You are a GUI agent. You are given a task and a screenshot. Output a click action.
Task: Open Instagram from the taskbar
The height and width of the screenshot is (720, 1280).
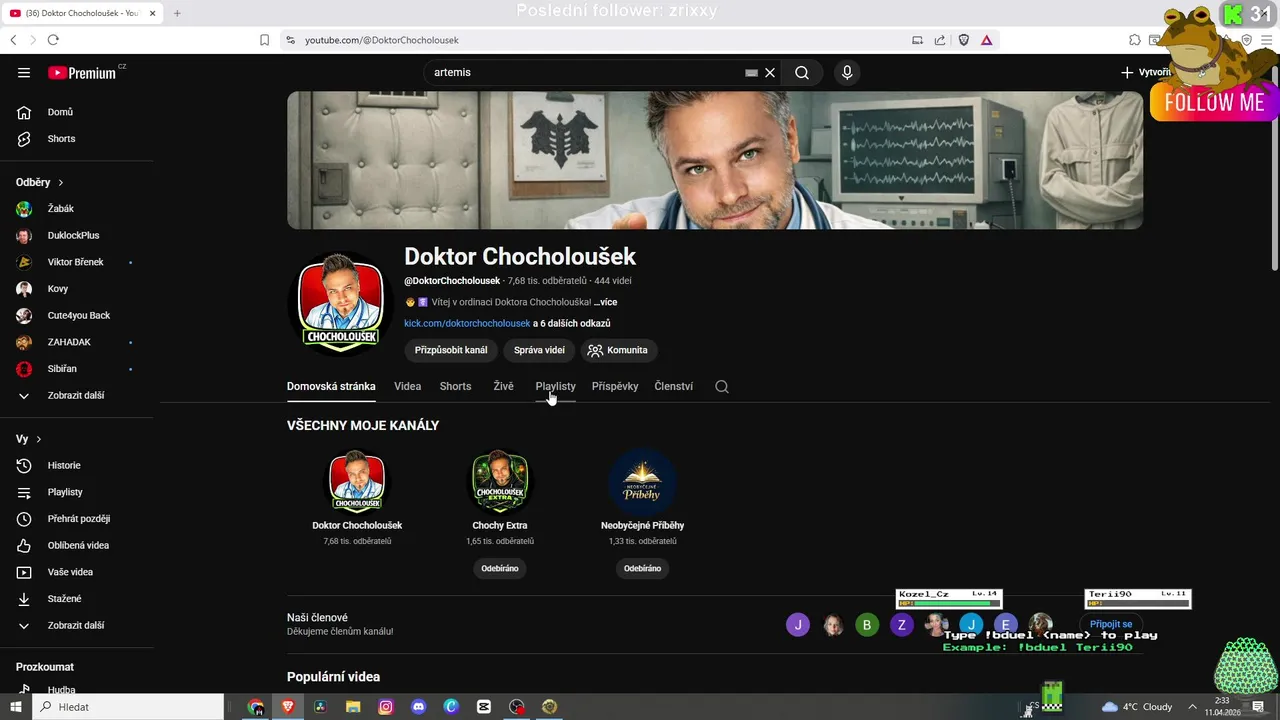pos(385,707)
